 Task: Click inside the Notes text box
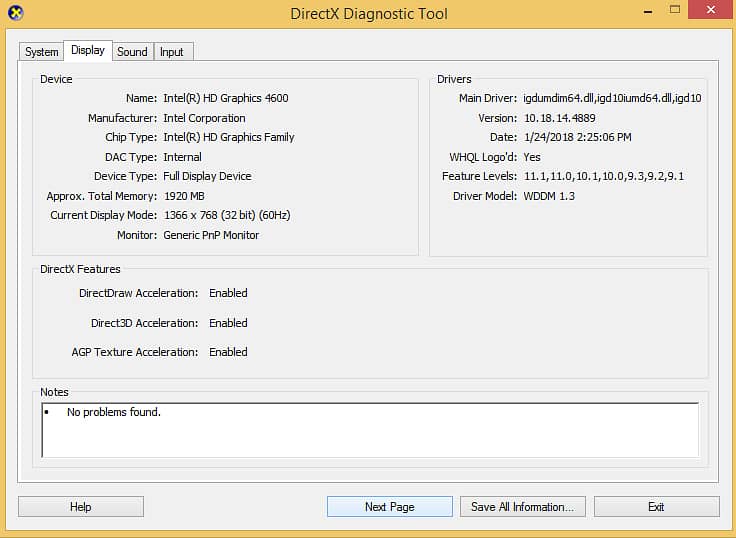(x=370, y=430)
